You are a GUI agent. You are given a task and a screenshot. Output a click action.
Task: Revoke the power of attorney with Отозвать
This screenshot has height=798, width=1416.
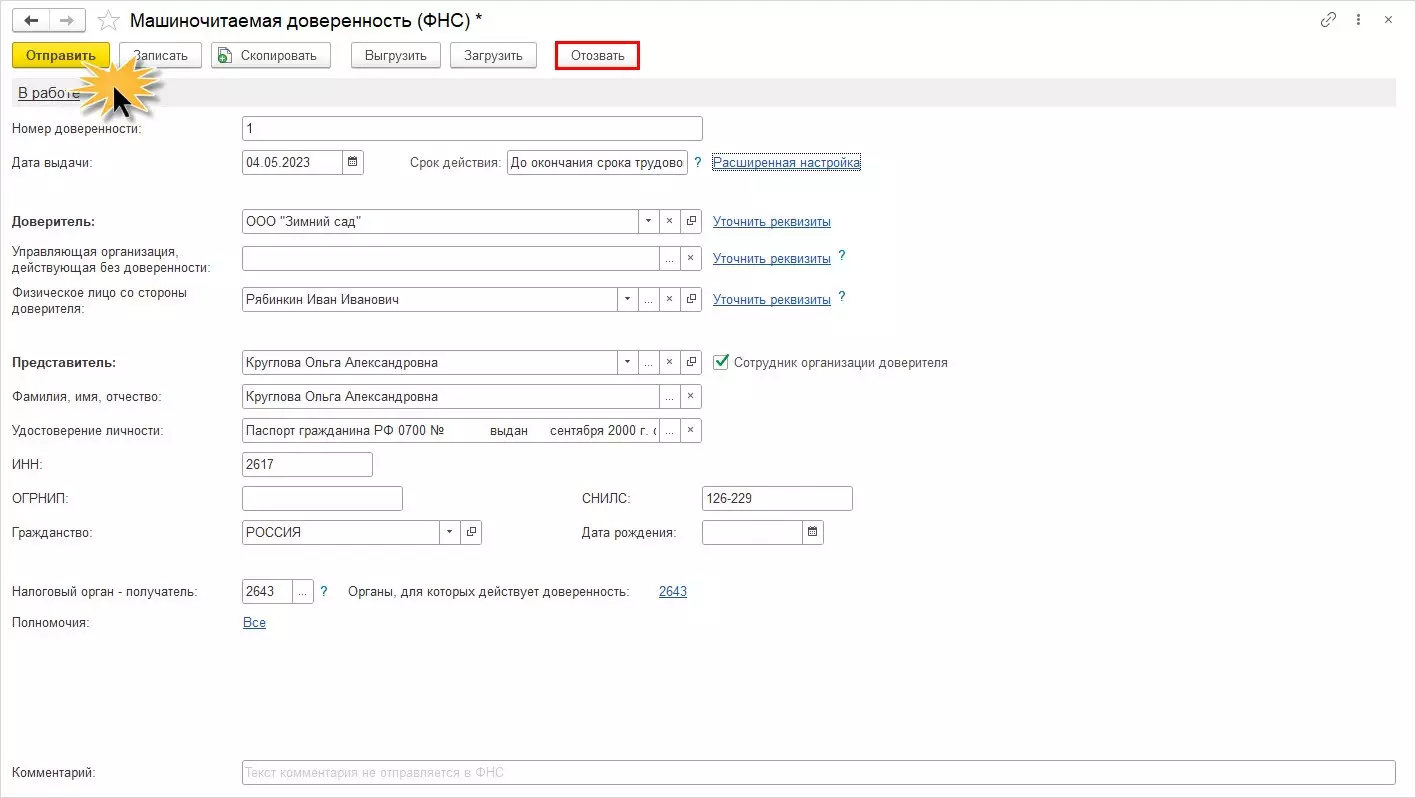[x=598, y=55]
